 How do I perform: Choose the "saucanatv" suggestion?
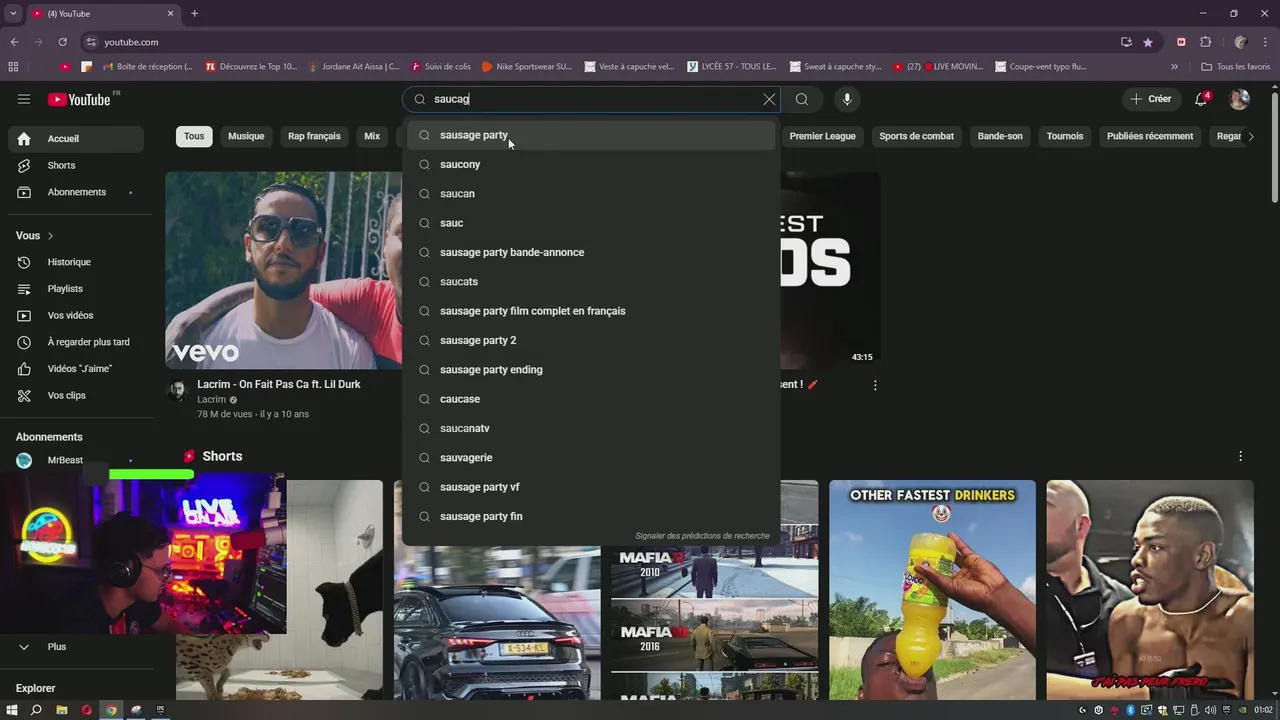[591, 428]
